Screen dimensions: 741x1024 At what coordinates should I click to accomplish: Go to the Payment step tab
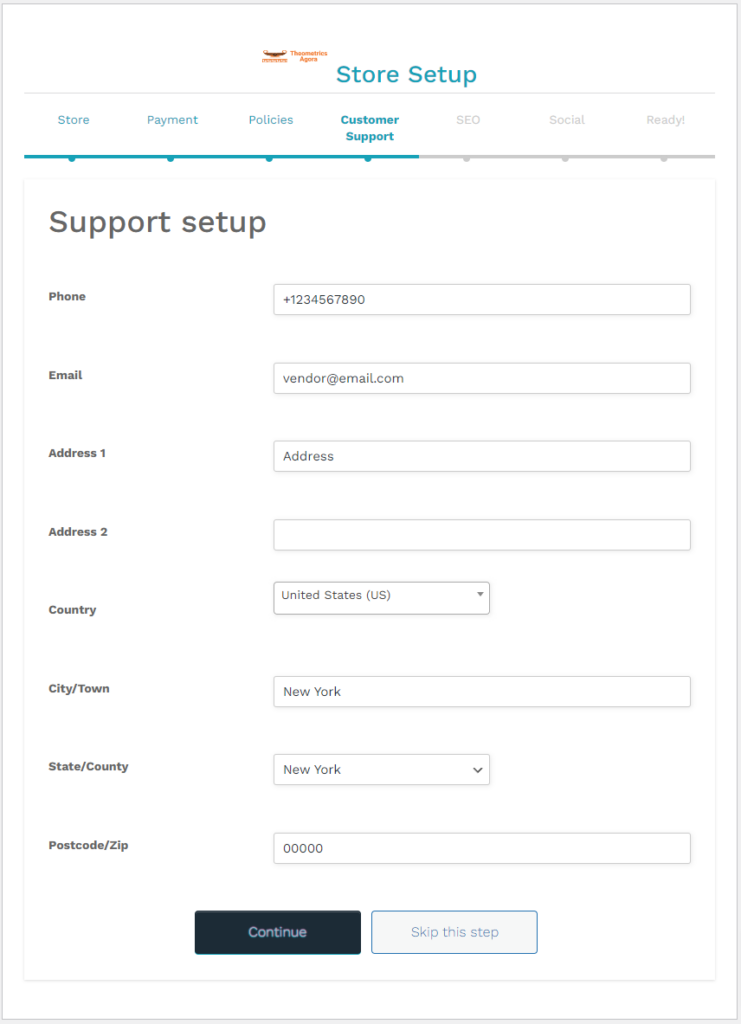(x=172, y=120)
